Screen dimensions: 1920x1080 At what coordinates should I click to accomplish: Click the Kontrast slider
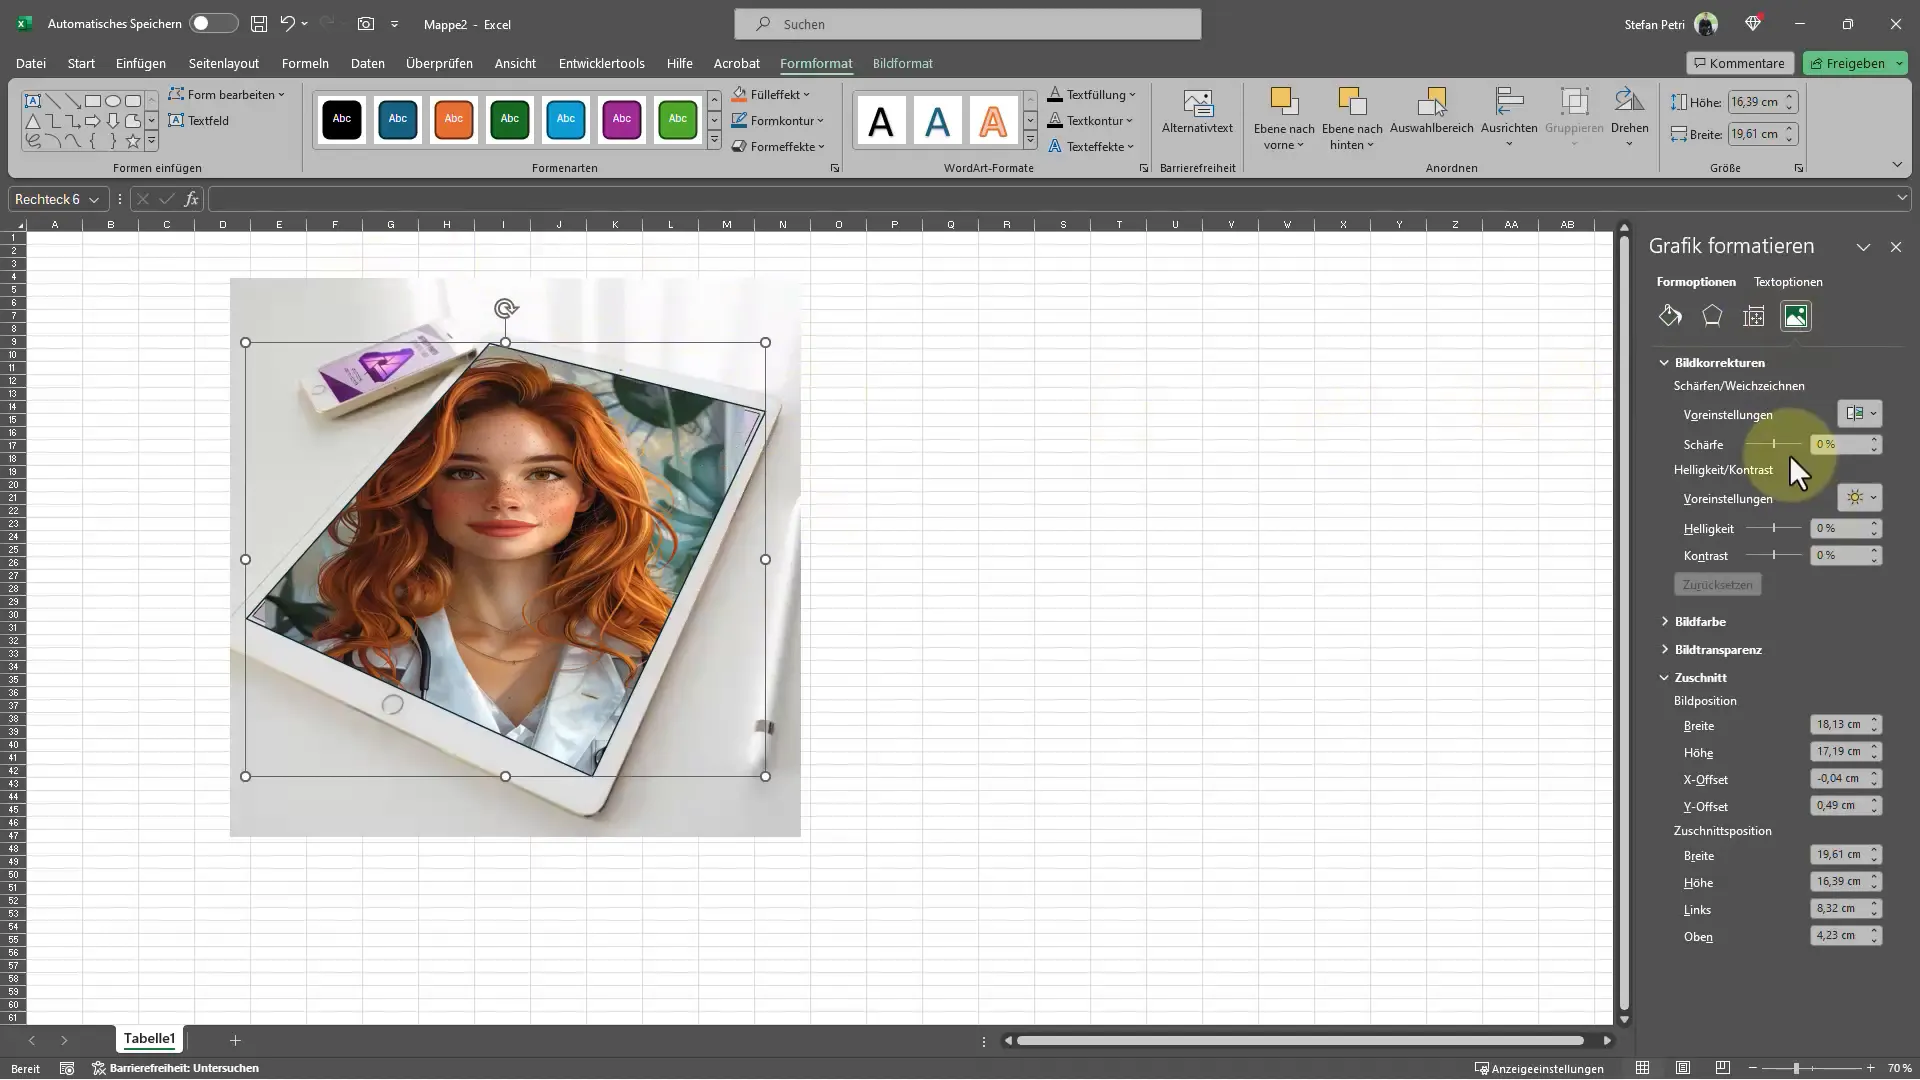[1774, 555]
